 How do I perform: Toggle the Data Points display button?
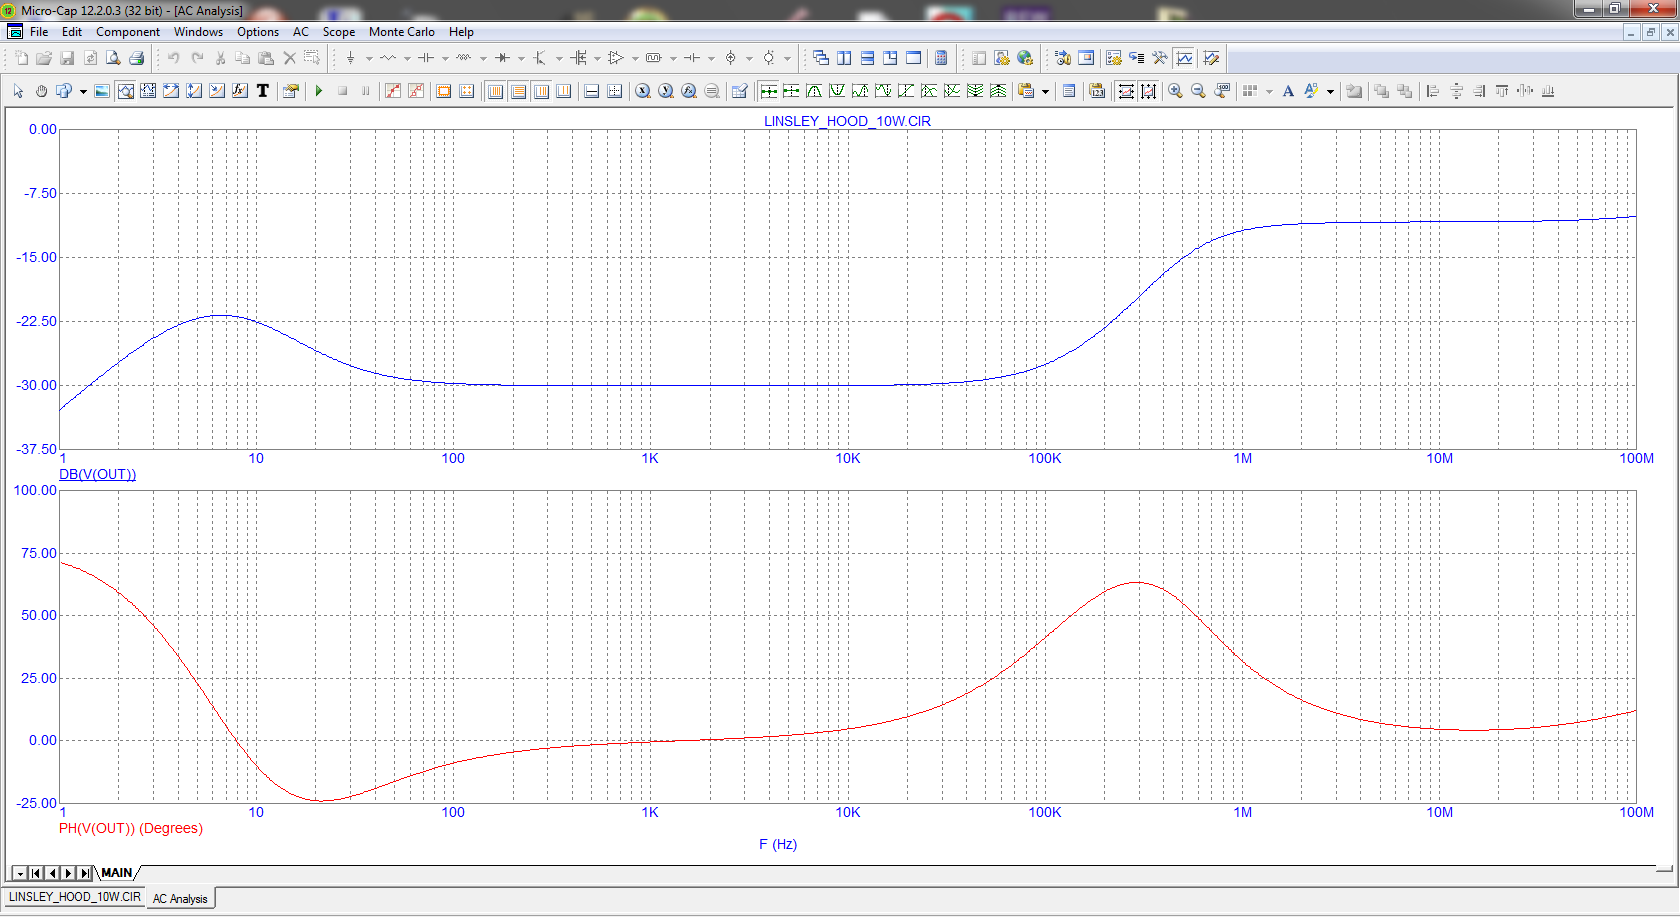point(393,91)
